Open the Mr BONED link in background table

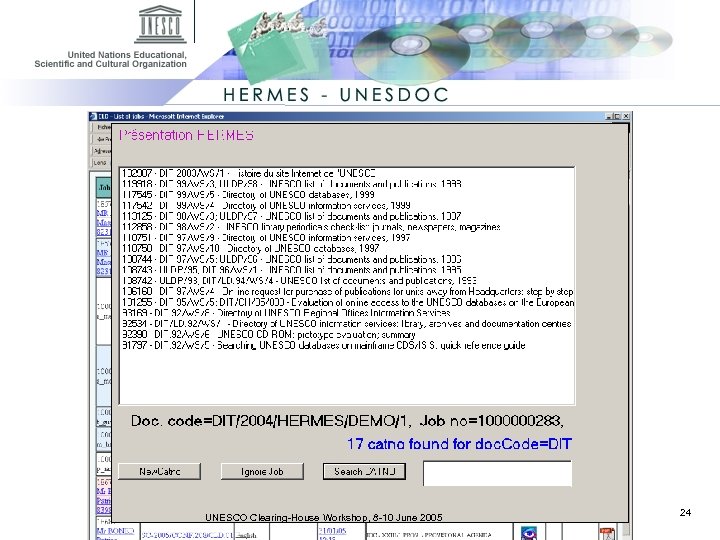(x=115, y=531)
